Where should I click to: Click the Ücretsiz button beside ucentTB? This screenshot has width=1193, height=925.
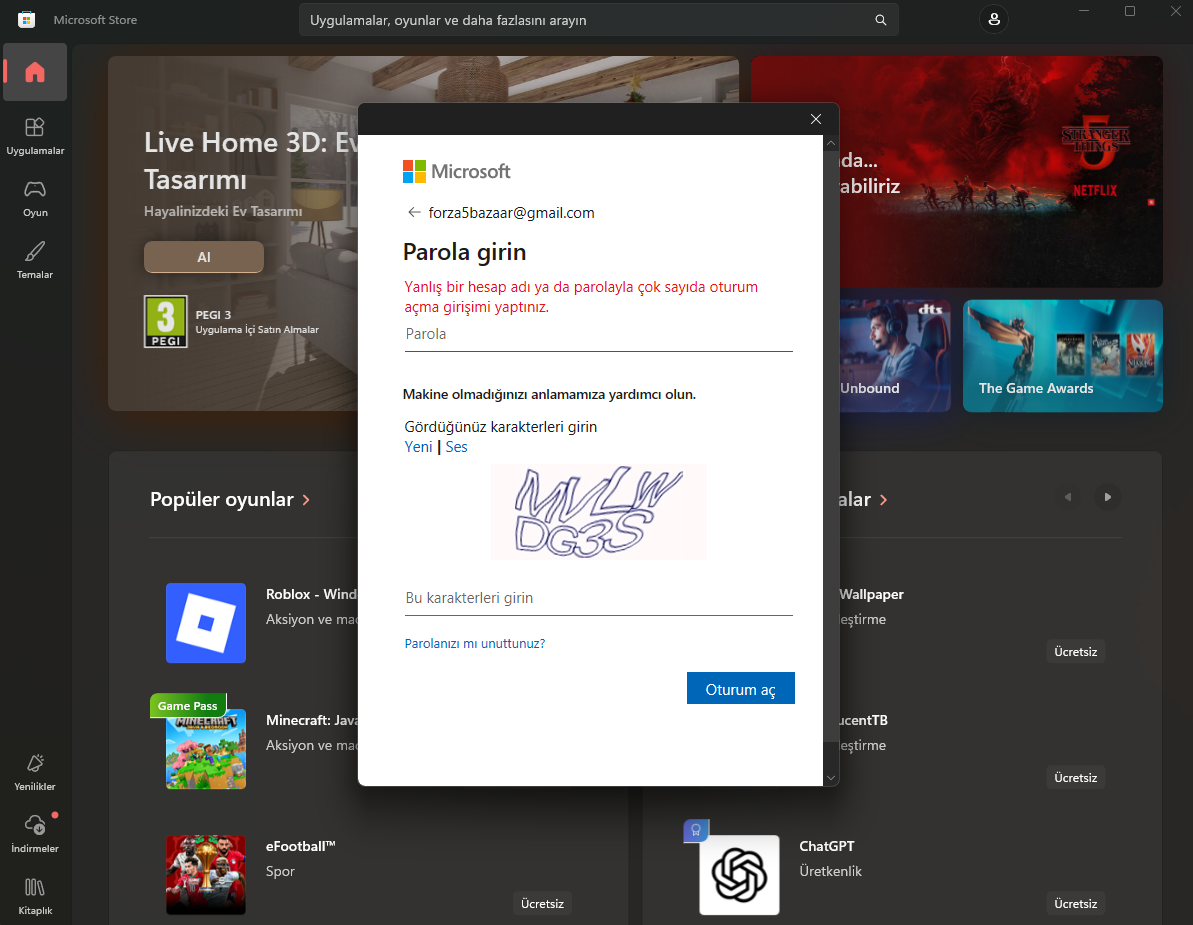click(x=1075, y=777)
